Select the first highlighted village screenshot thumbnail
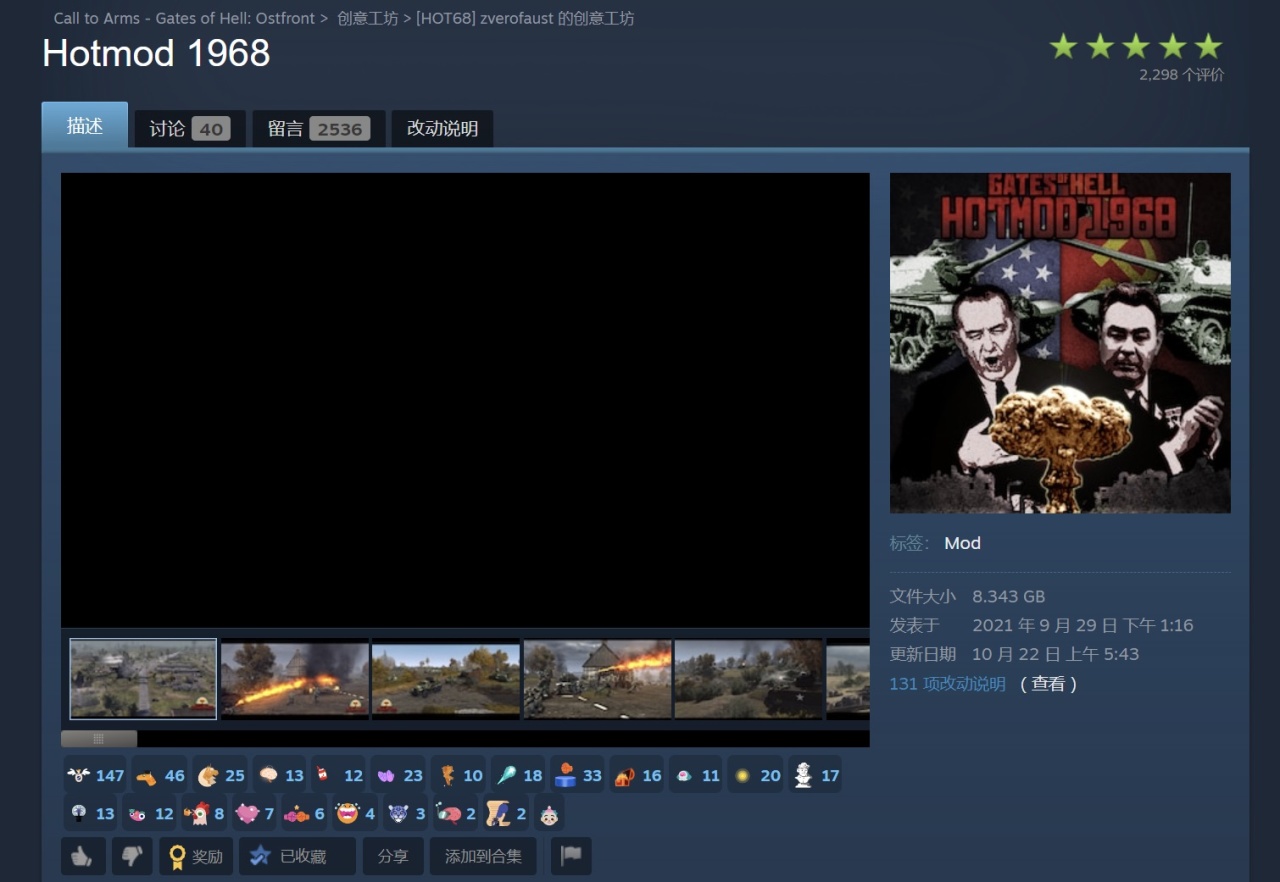 [143, 679]
